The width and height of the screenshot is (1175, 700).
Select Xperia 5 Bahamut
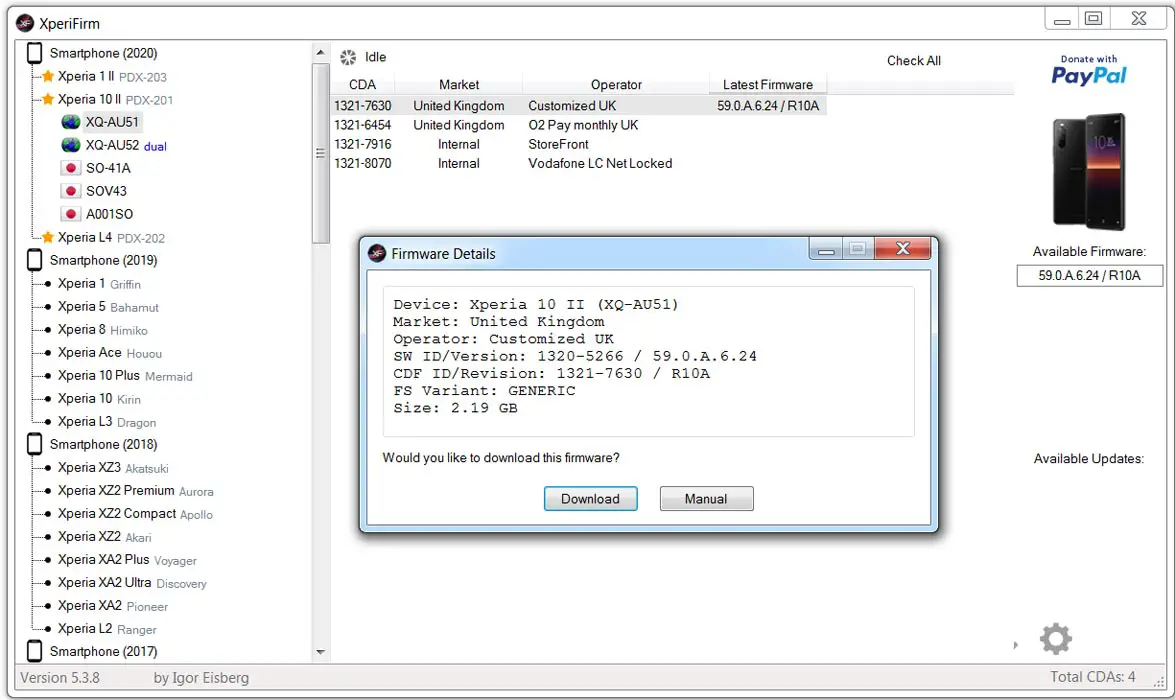108,307
